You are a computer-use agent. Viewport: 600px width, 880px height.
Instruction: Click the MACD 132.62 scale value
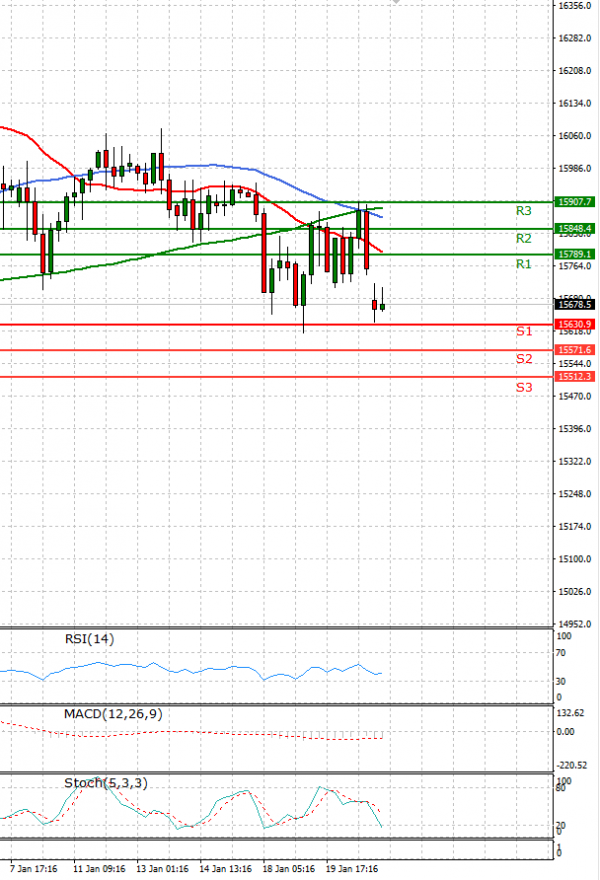571,713
